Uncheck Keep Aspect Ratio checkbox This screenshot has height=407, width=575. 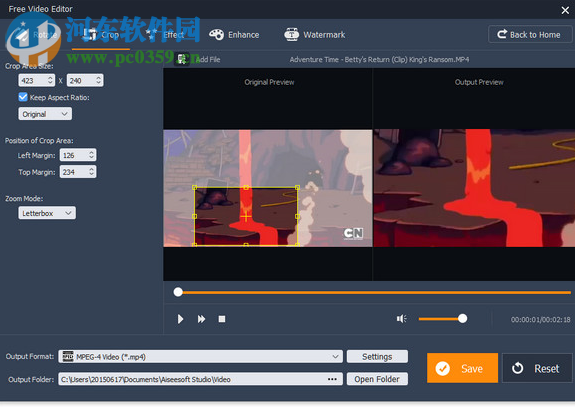tap(23, 97)
